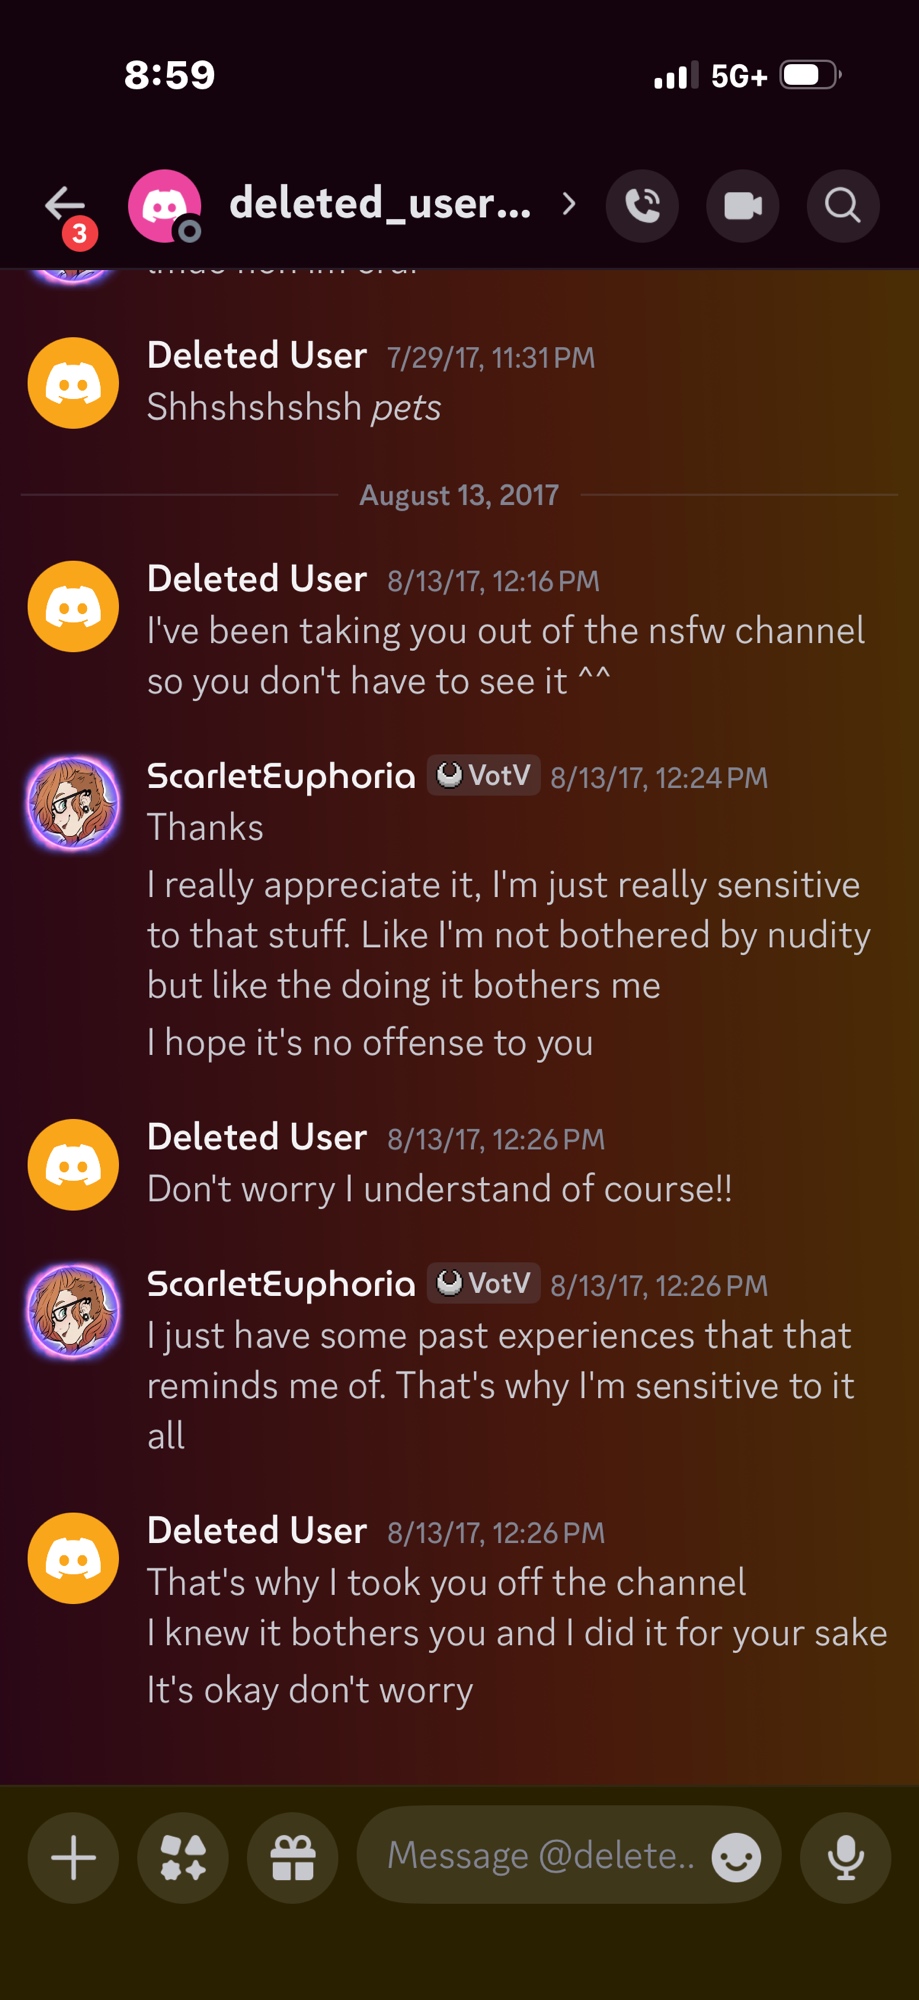Open ScarletEuphoria's avatar next to Thanks

pos(73,803)
